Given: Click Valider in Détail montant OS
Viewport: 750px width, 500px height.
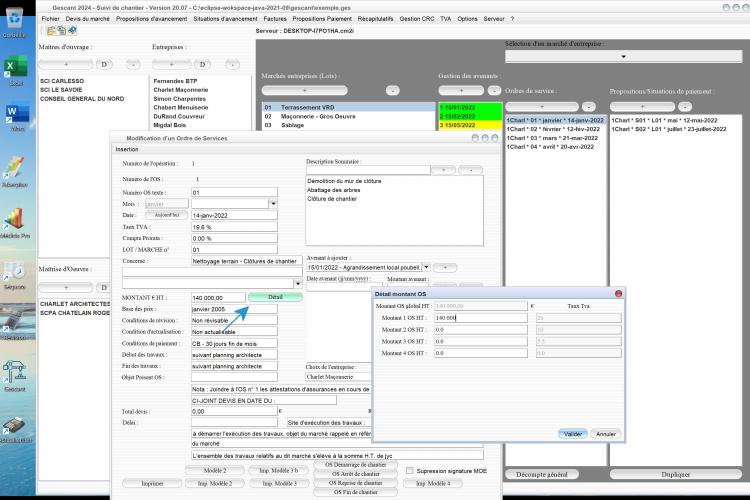Looking at the screenshot, I should pos(573,434).
